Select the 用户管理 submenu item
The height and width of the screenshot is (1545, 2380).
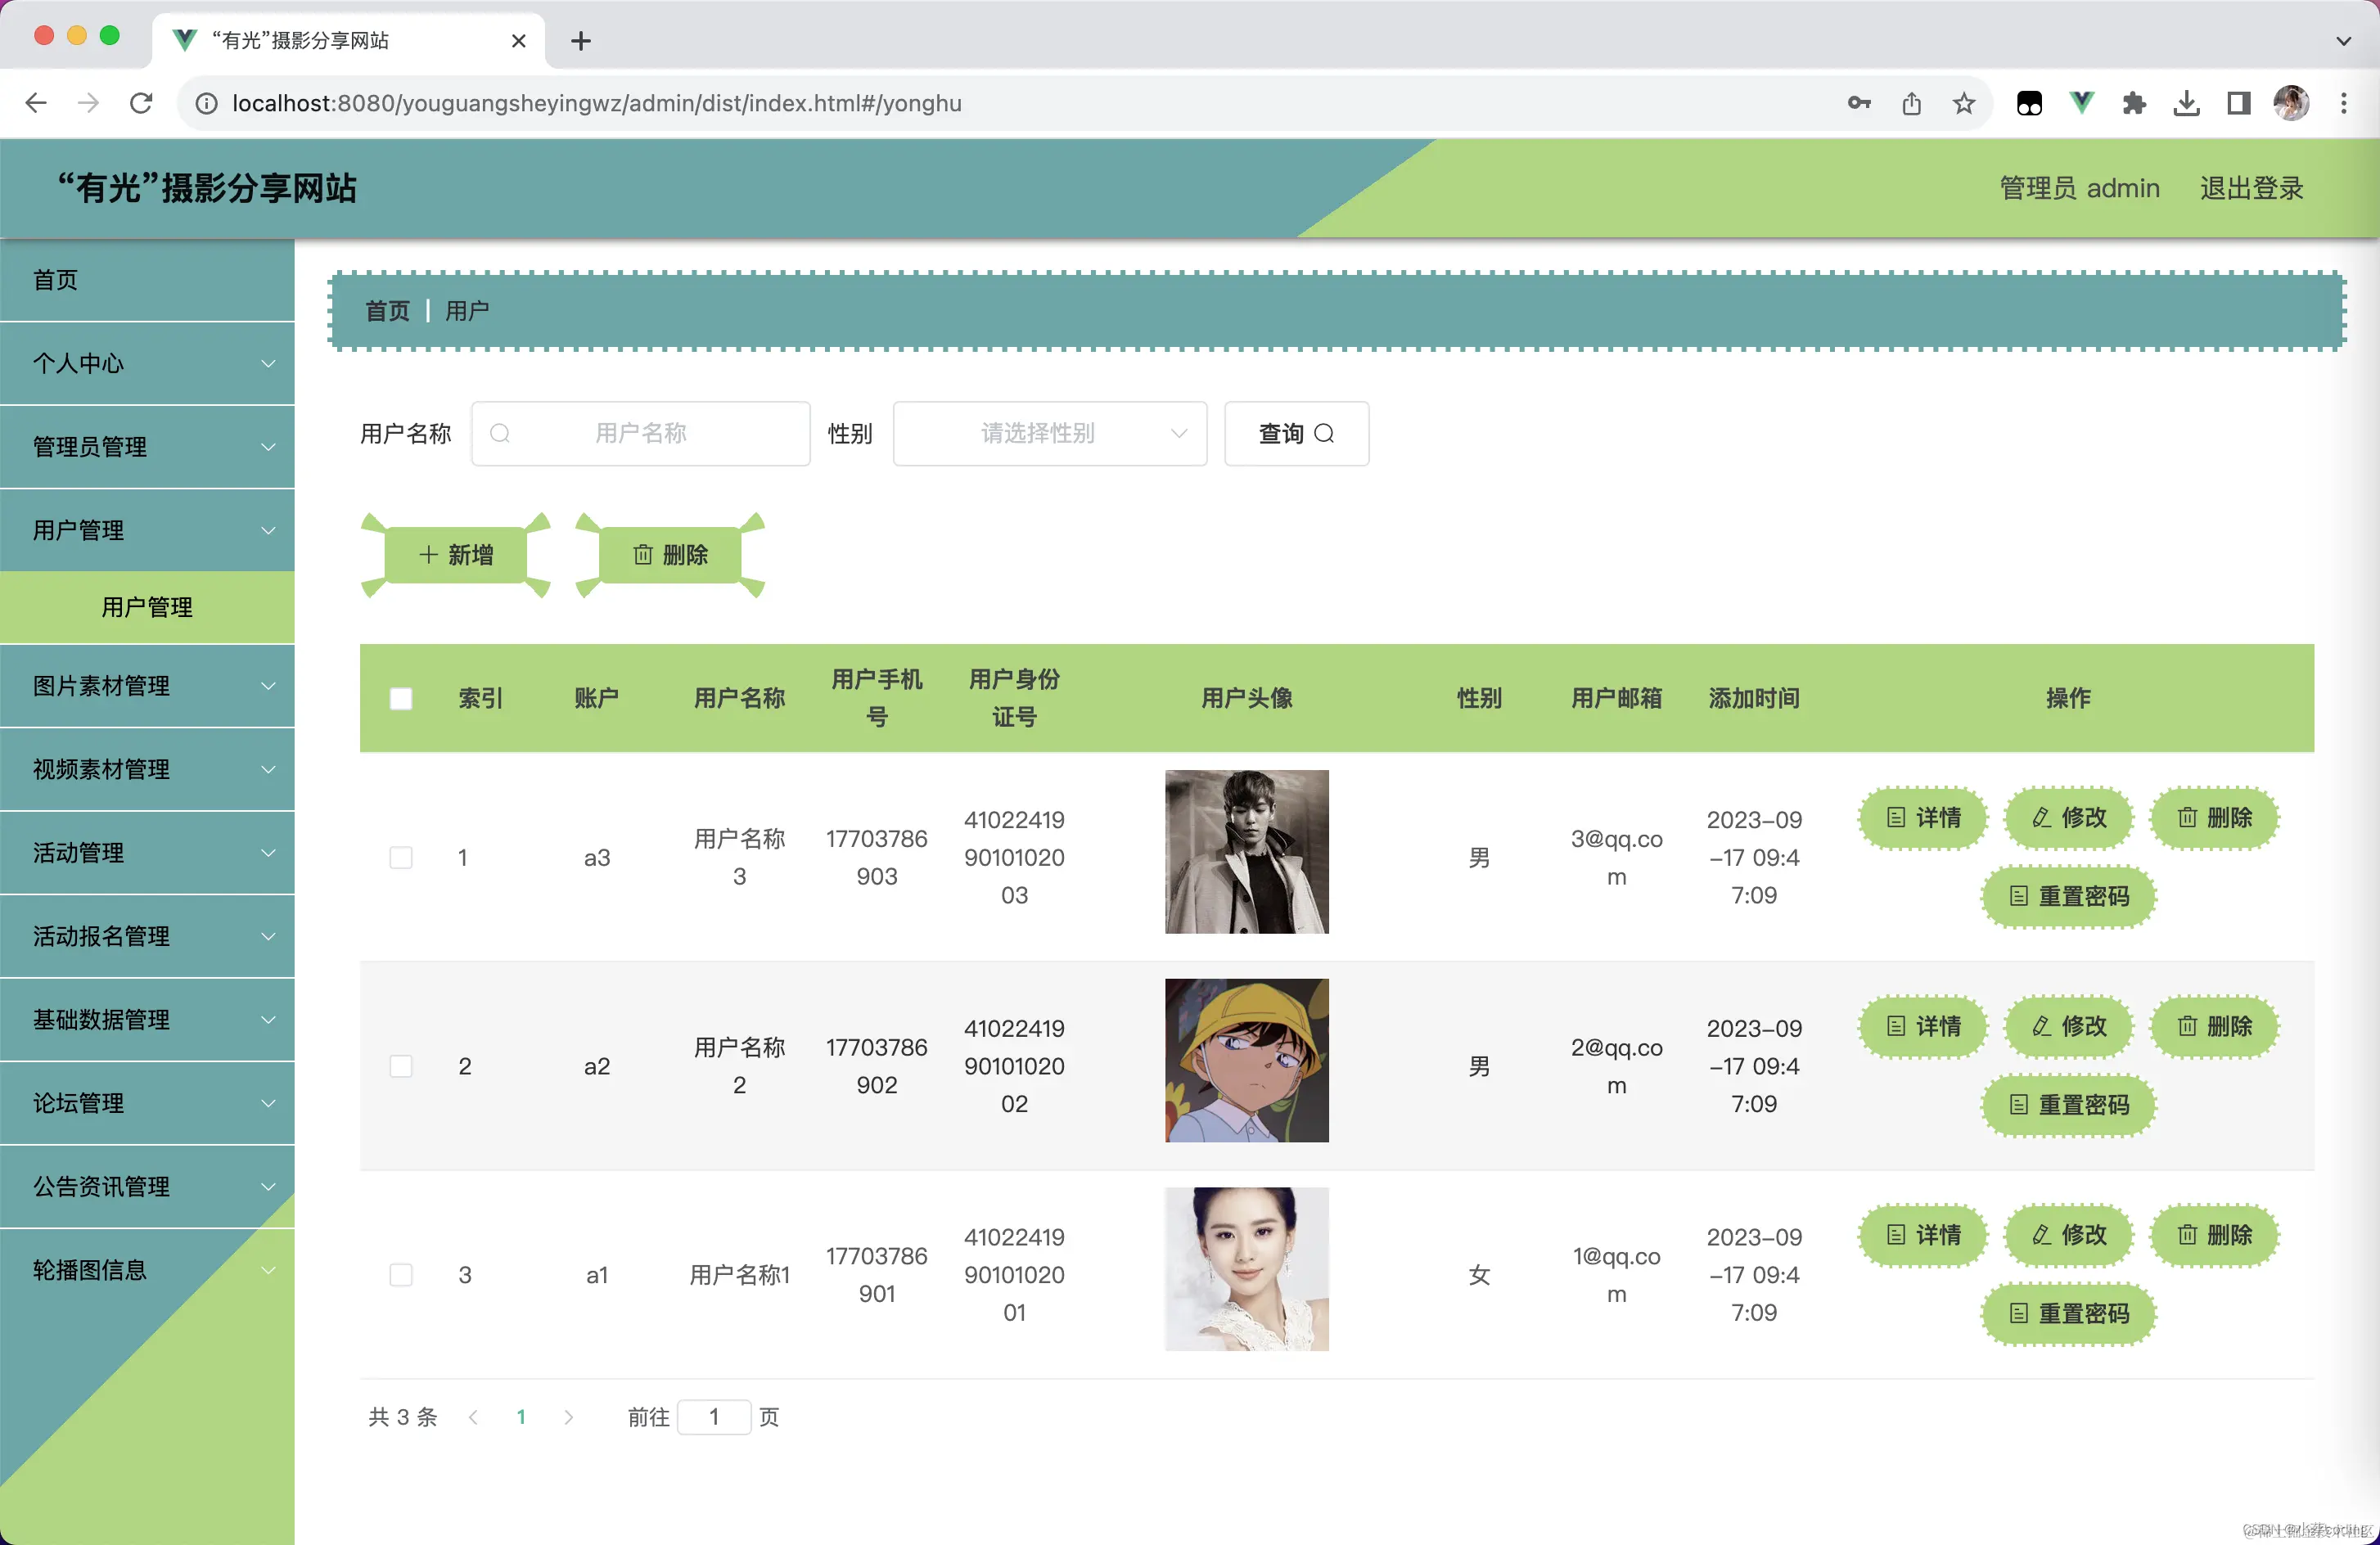tap(148, 607)
